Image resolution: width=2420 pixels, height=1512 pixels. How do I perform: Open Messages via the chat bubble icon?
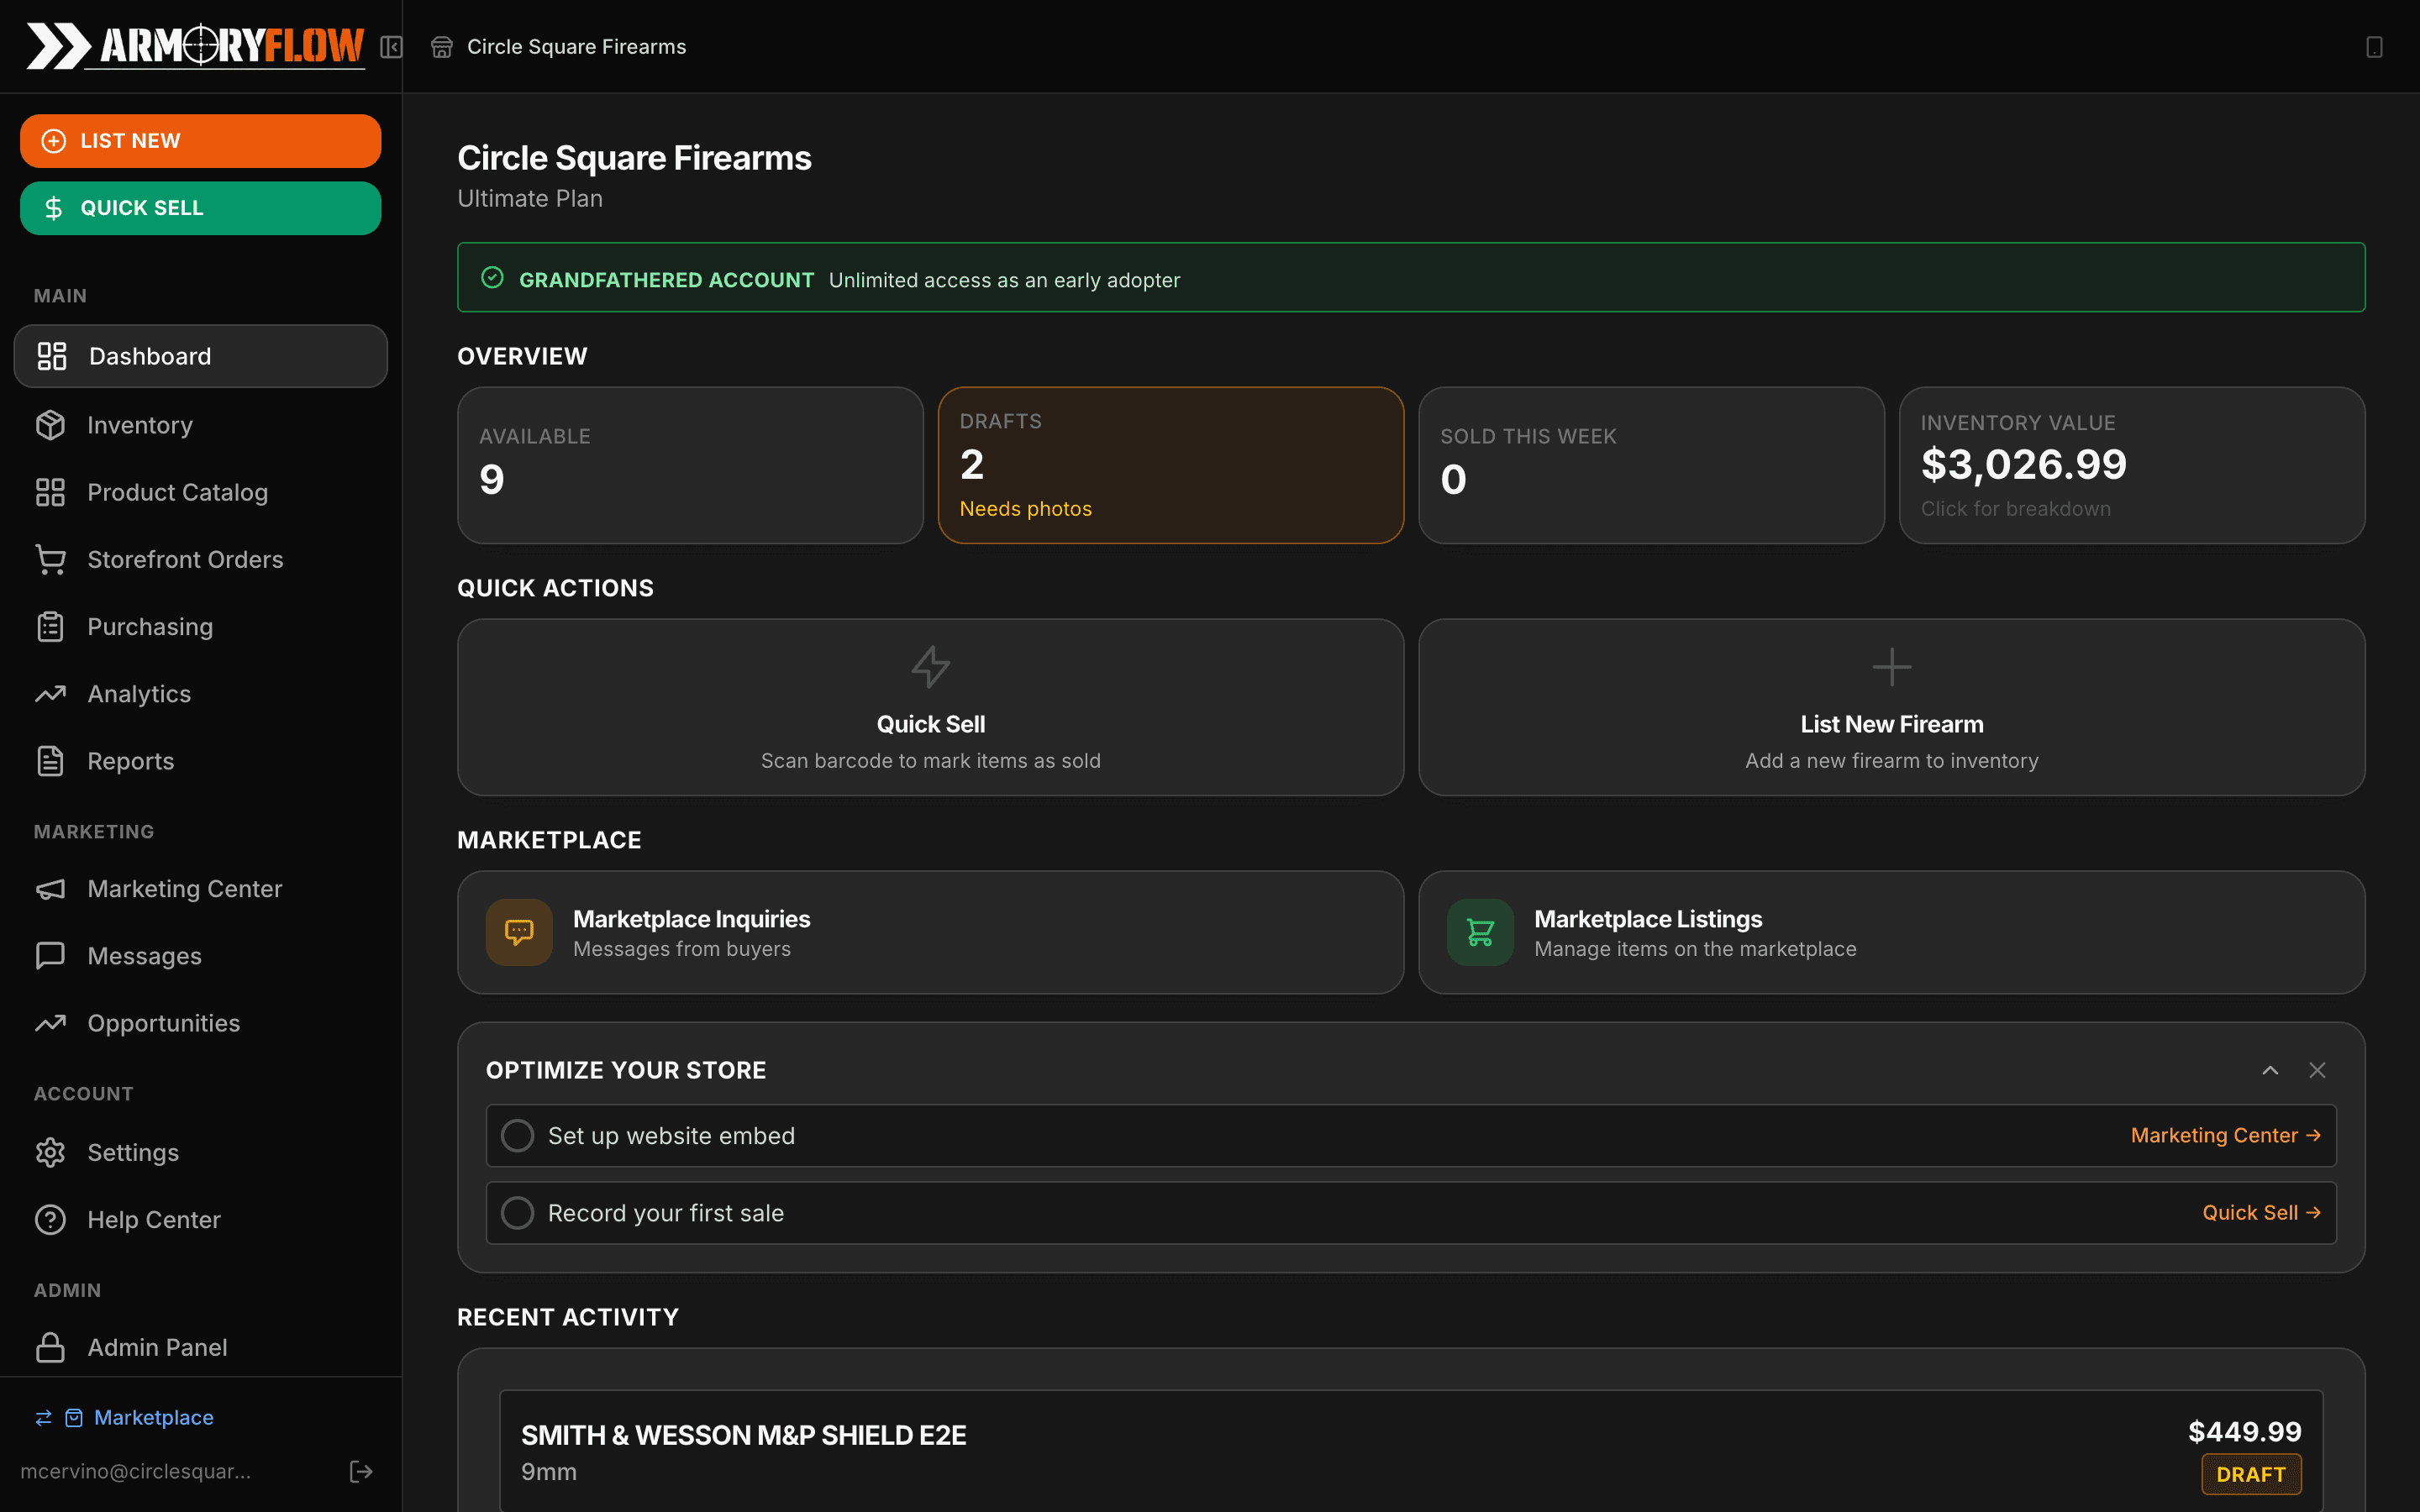click(x=51, y=955)
